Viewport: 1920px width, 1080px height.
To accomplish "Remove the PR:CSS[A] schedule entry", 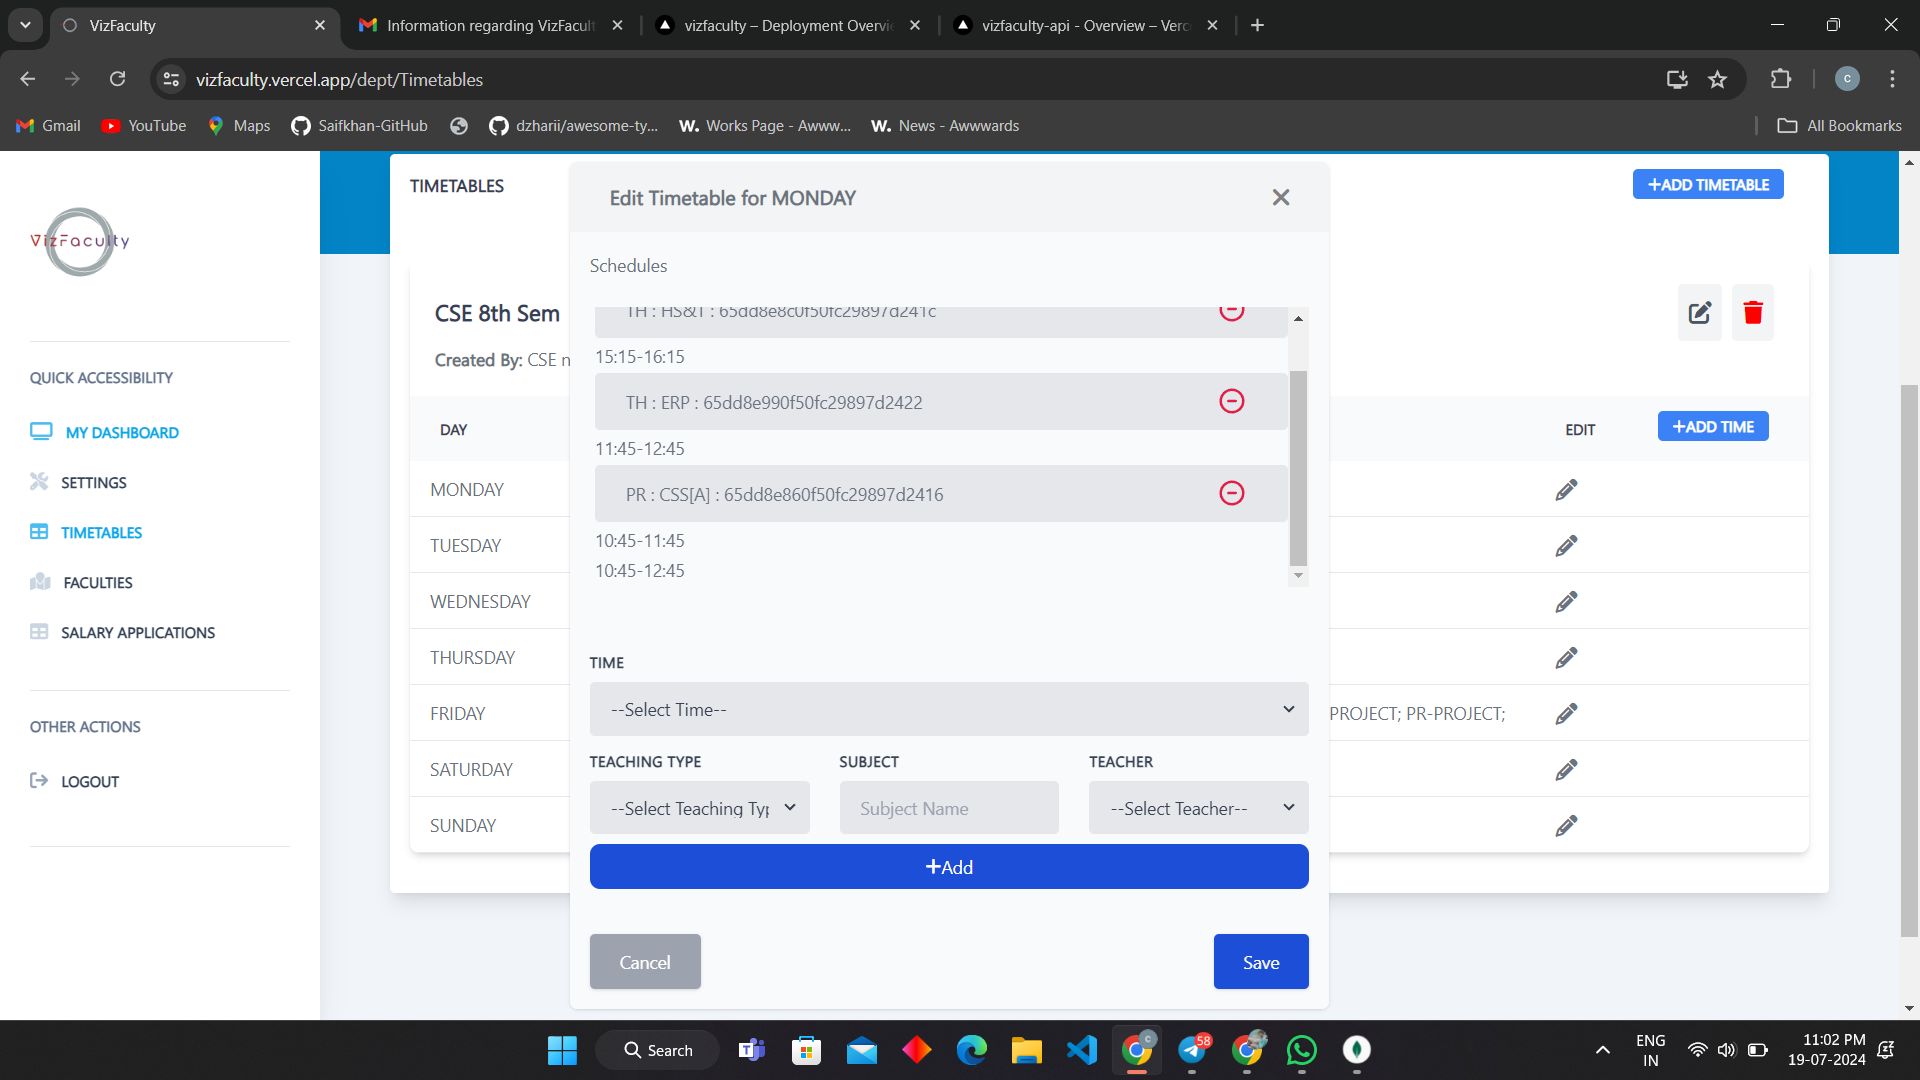I will (x=1232, y=493).
